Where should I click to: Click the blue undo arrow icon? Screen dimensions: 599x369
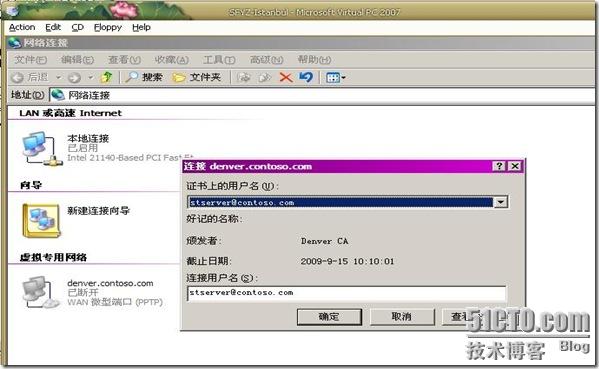(x=306, y=78)
